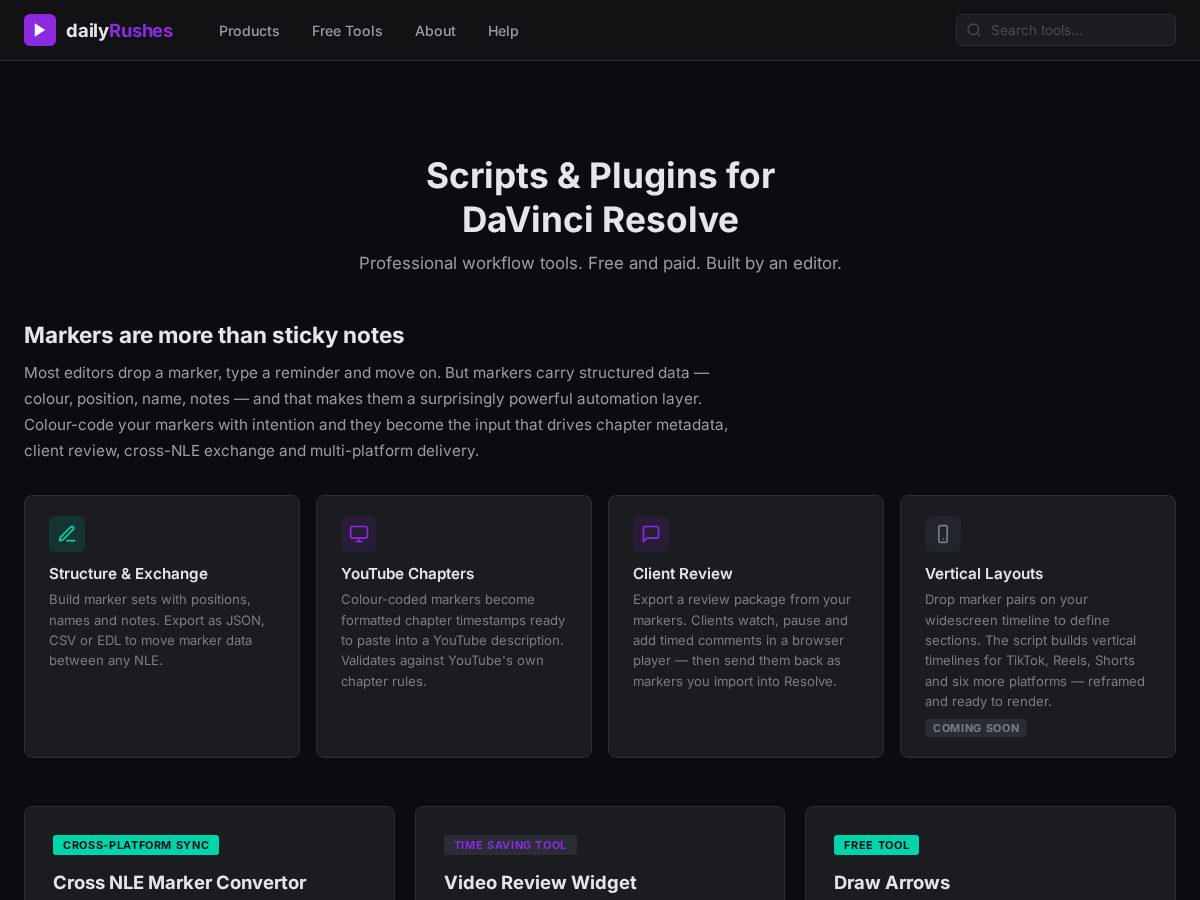Image resolution: width=1200 pixels, height=900 pixels.
Task: Click the Structure & Exchange description text
Action: [x=157, y=630]
